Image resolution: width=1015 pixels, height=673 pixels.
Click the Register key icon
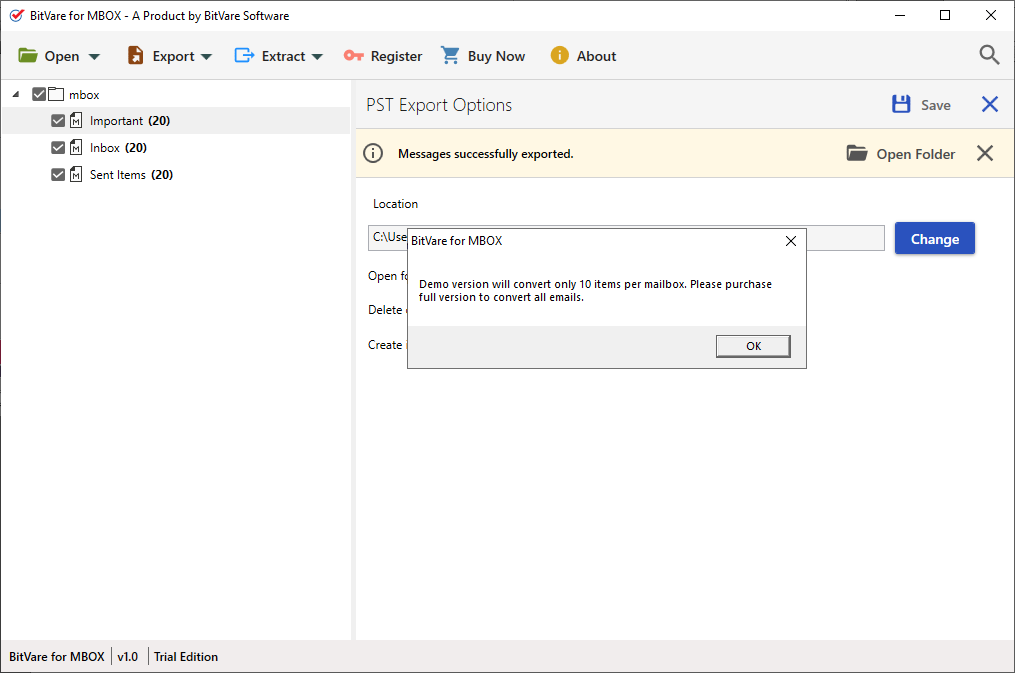click(x=354, y=56)
